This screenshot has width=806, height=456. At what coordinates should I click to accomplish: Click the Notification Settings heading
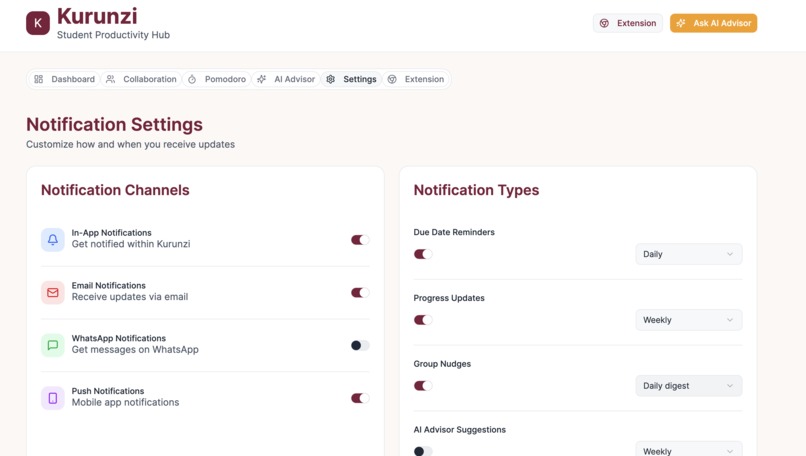pyautogui.click(x=114, y=124)
